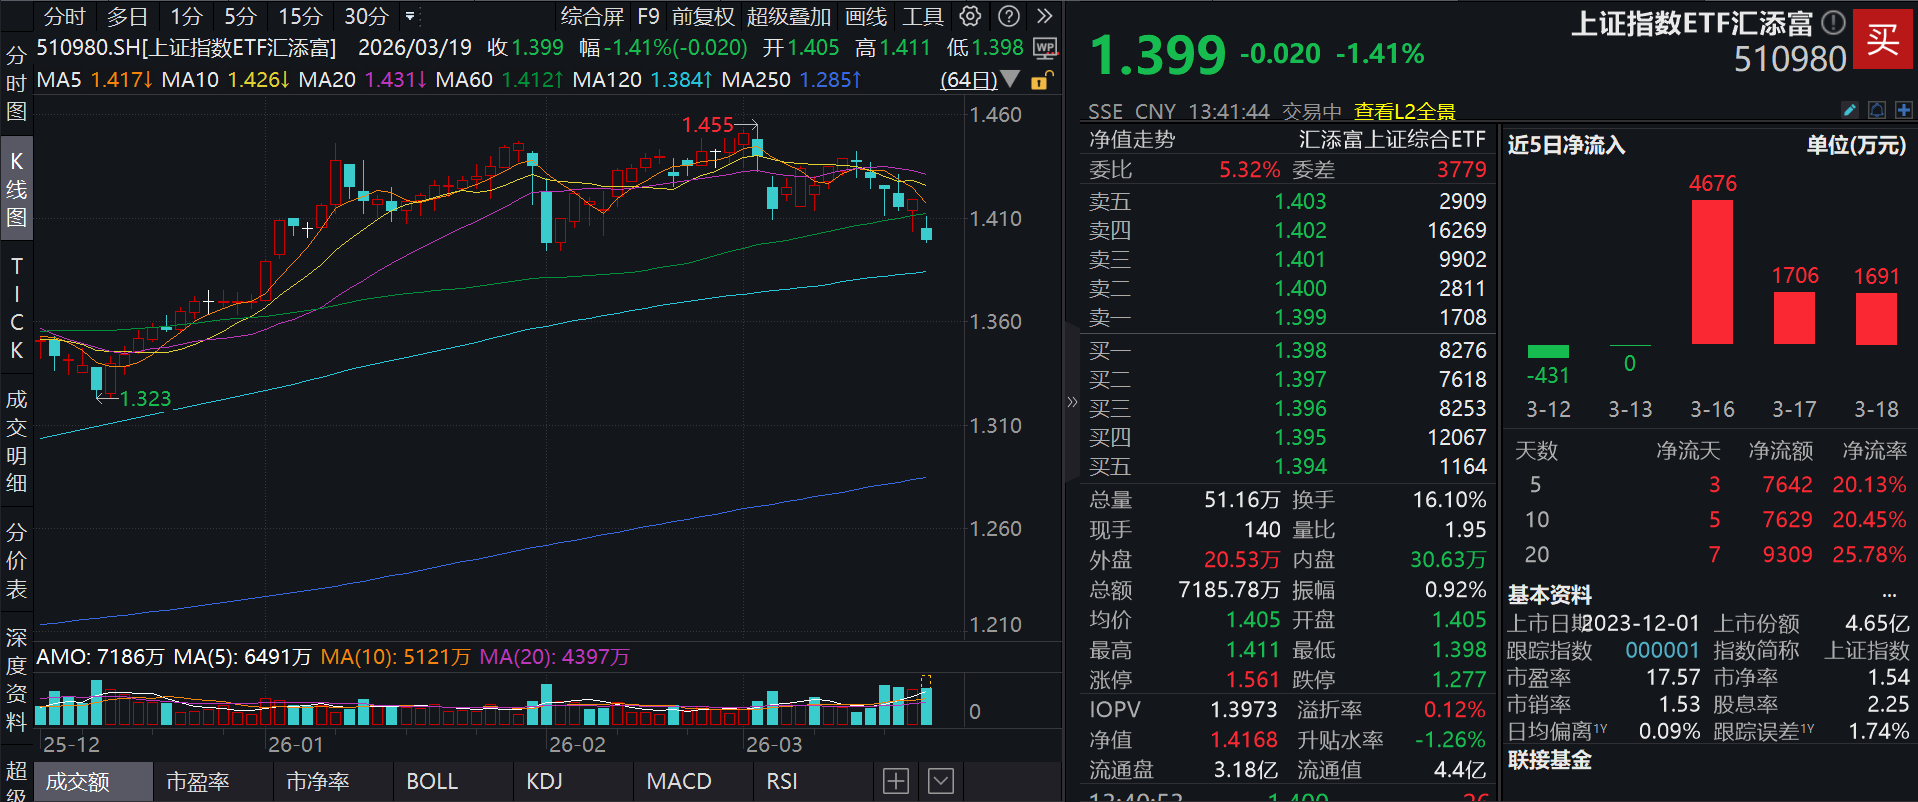Image resolution: width=1918 pixels, height=802 pixels.
Task: Click the green 3-12 outflow bar -431
Action: click(x=1548, y=351)
